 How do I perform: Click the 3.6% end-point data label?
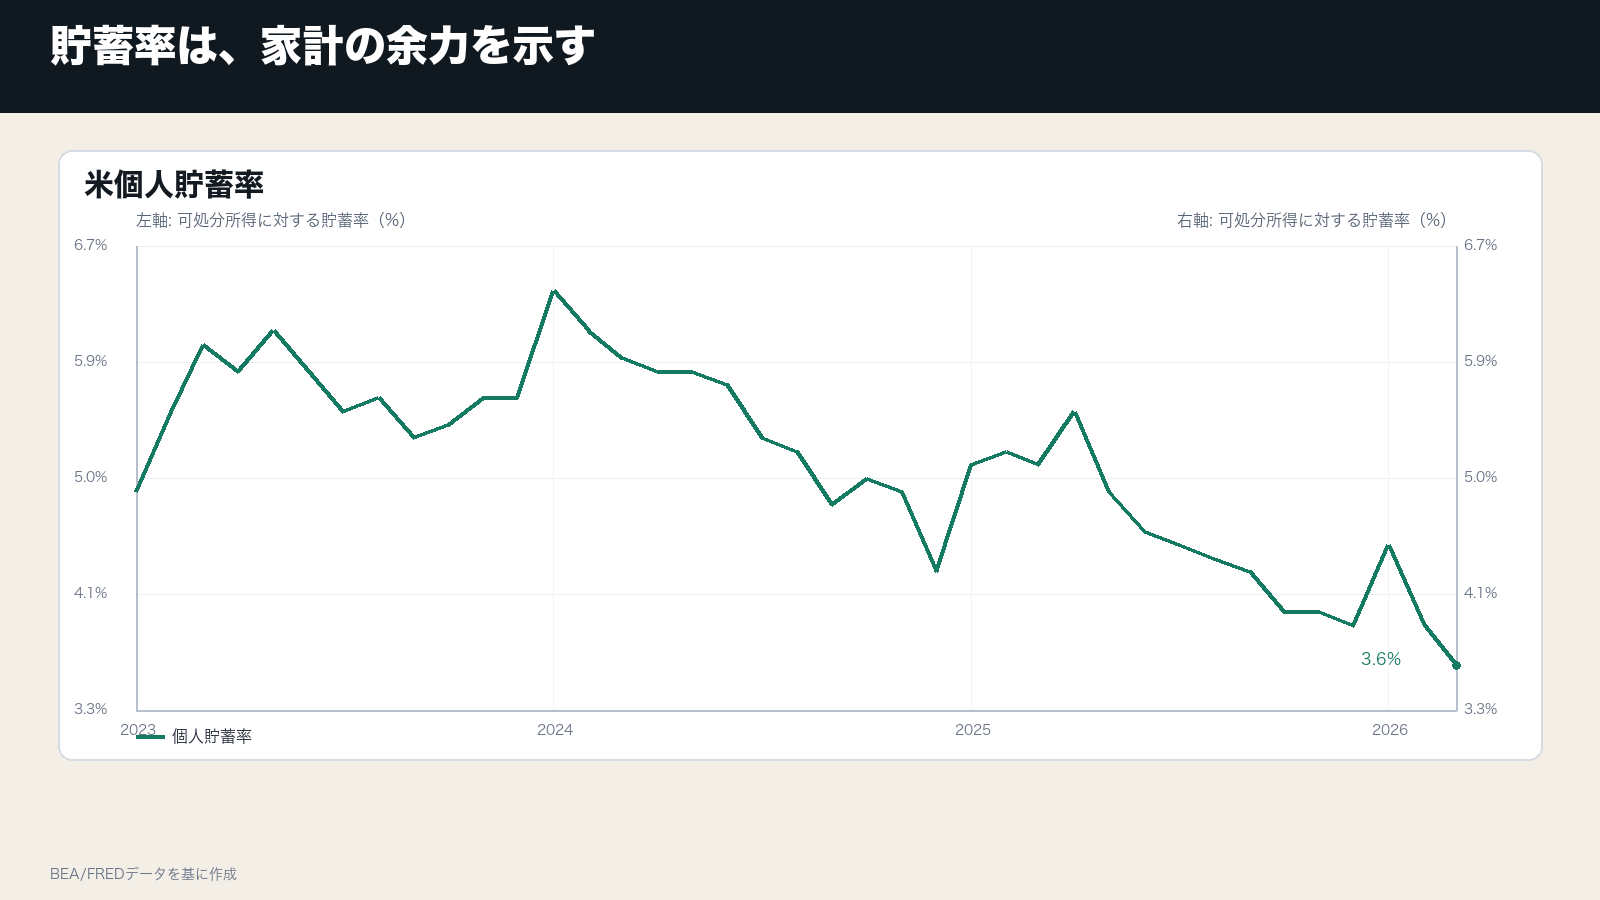tap(1381, 659)
